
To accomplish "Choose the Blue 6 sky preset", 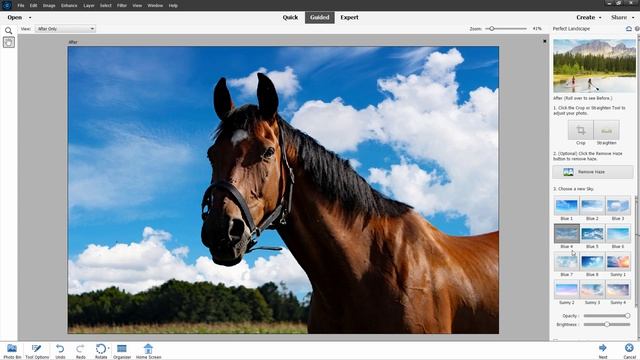I will pyautogui.click(x=618, y=233).
